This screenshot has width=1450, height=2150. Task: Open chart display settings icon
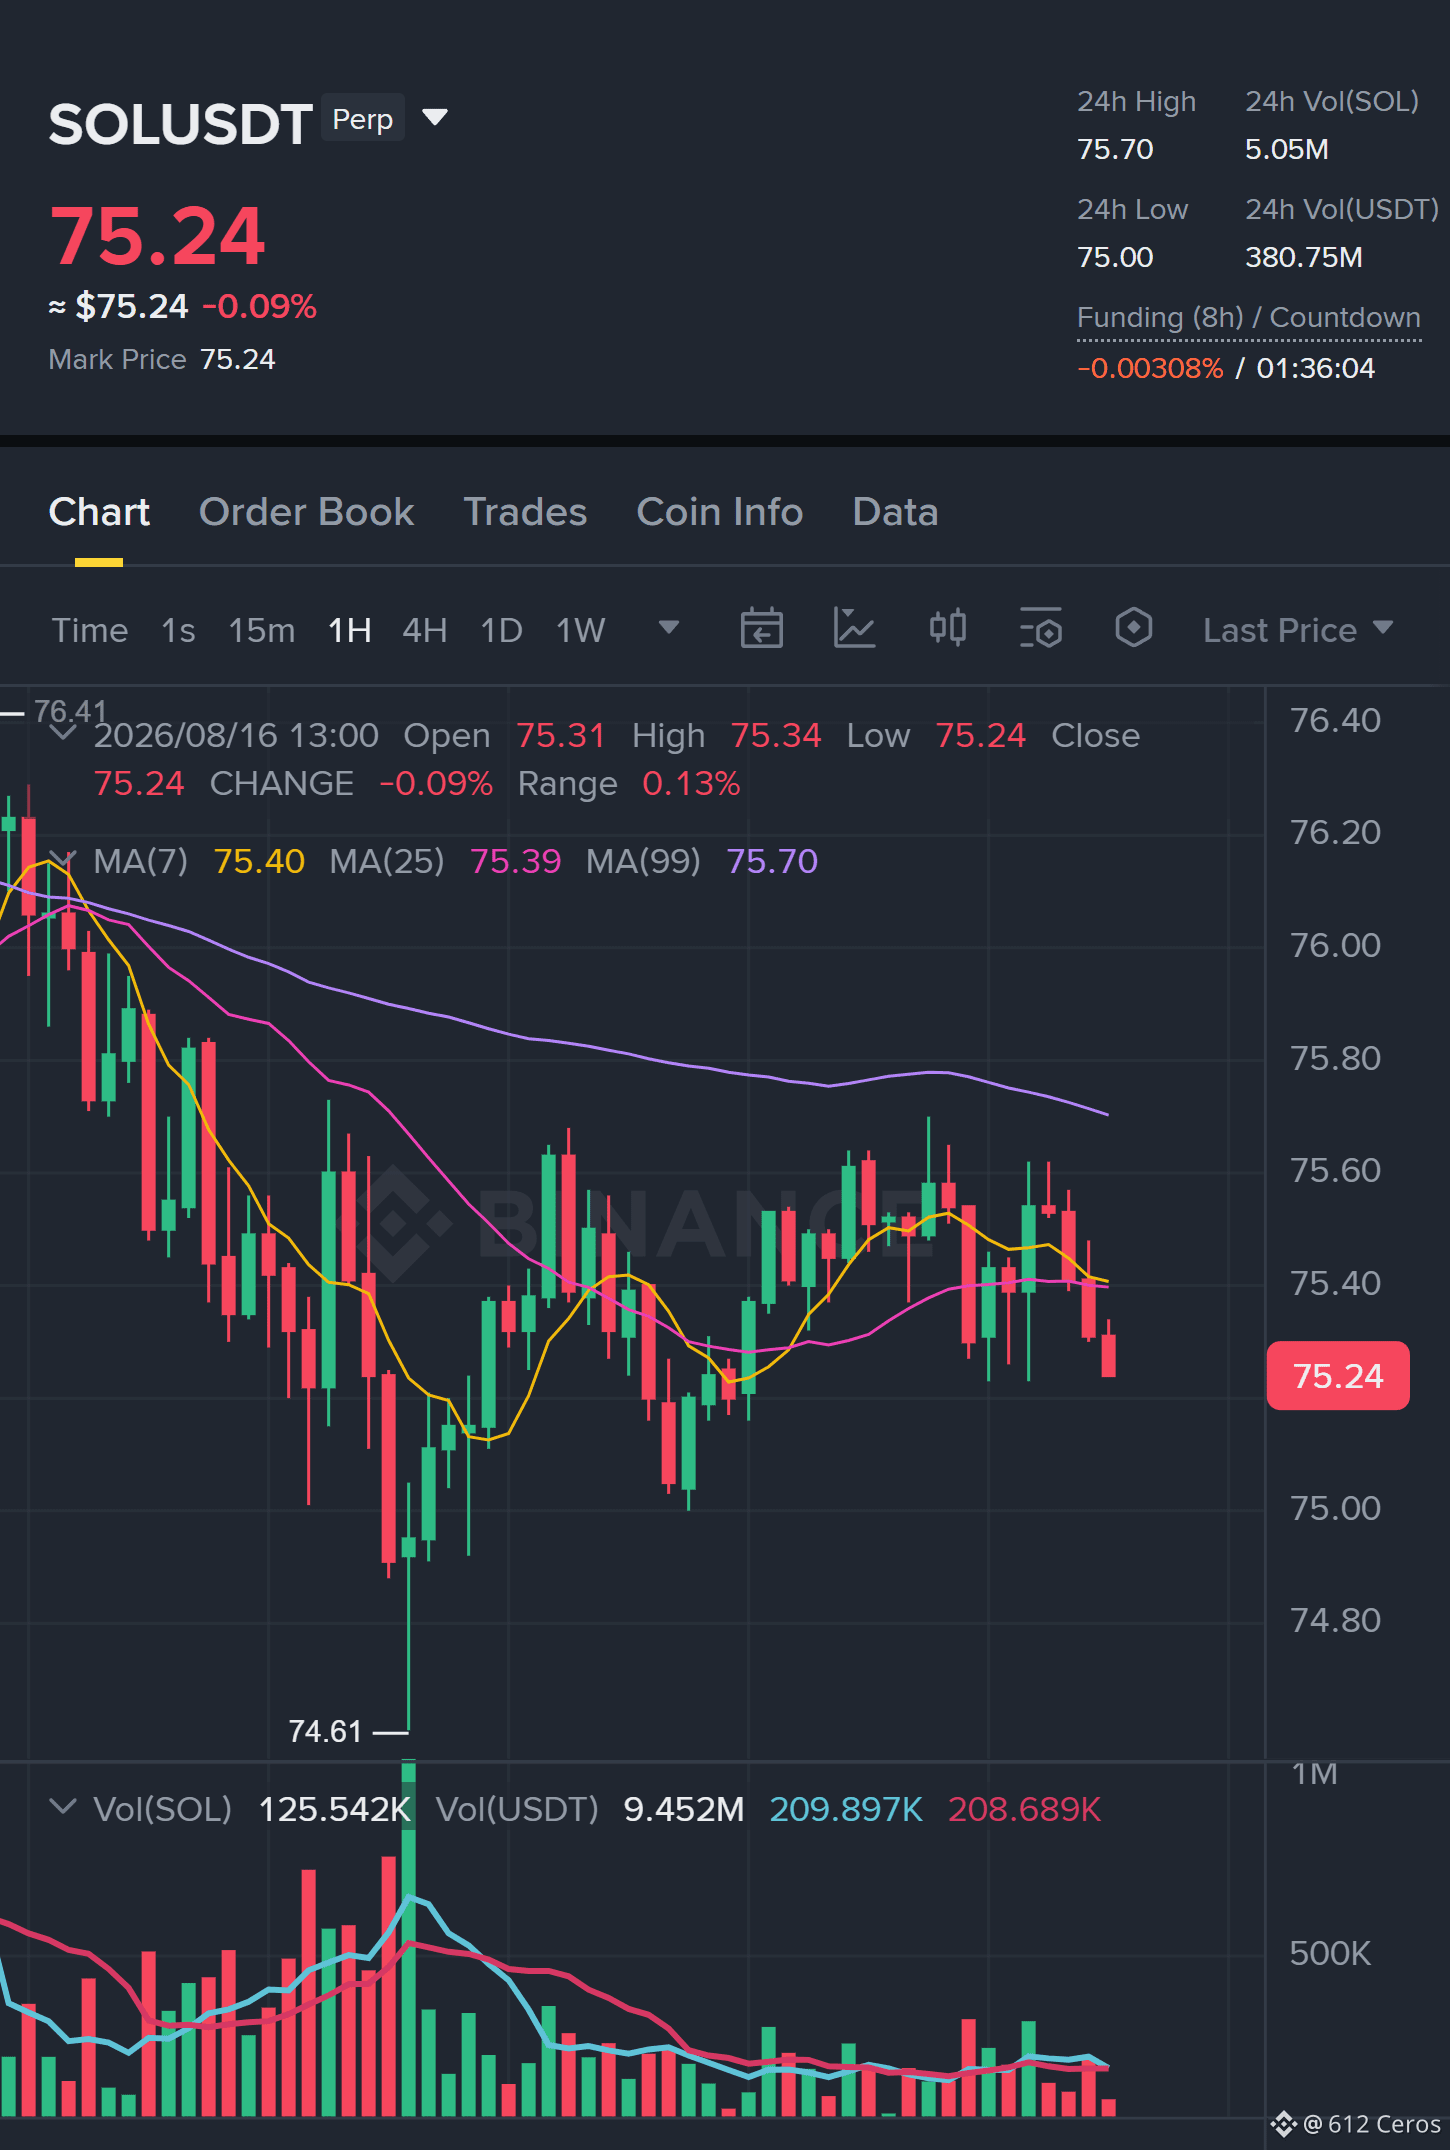coord(1041,629)
